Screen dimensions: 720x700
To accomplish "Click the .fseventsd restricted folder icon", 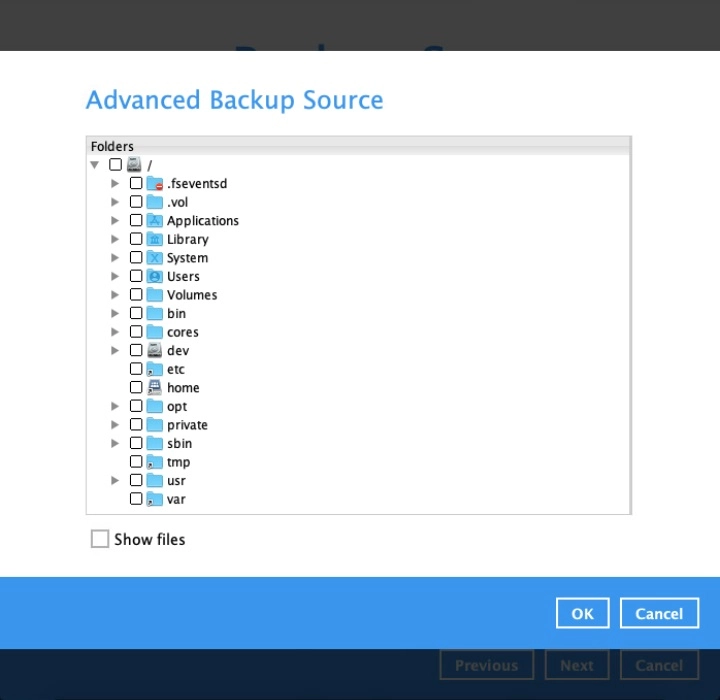I will pos(155,183).
